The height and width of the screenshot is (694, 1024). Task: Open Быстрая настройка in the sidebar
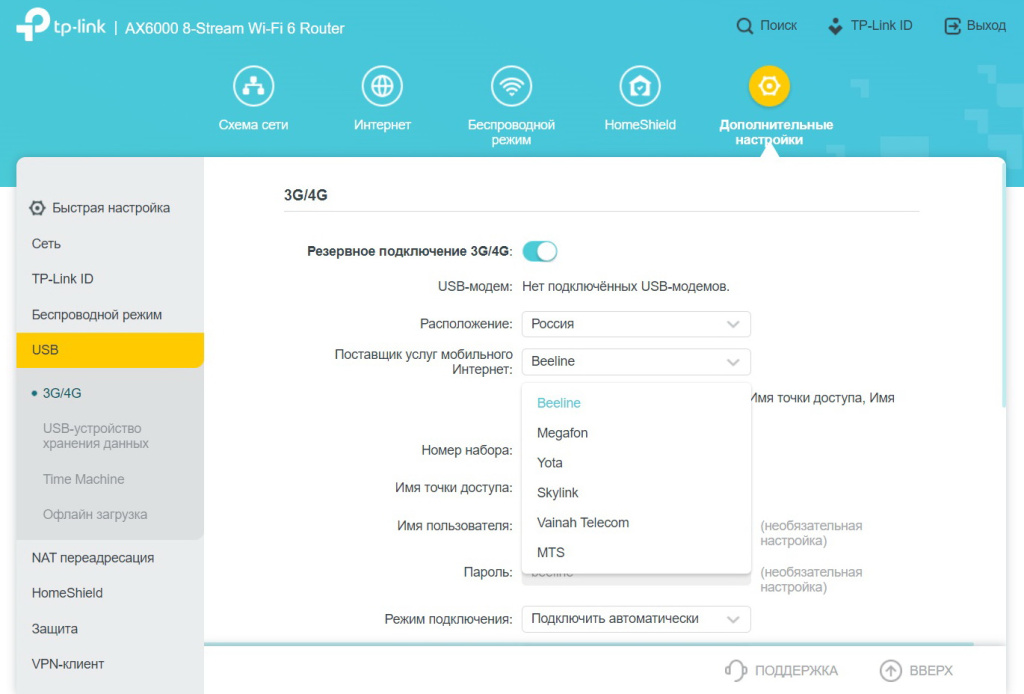click(110, 208)
